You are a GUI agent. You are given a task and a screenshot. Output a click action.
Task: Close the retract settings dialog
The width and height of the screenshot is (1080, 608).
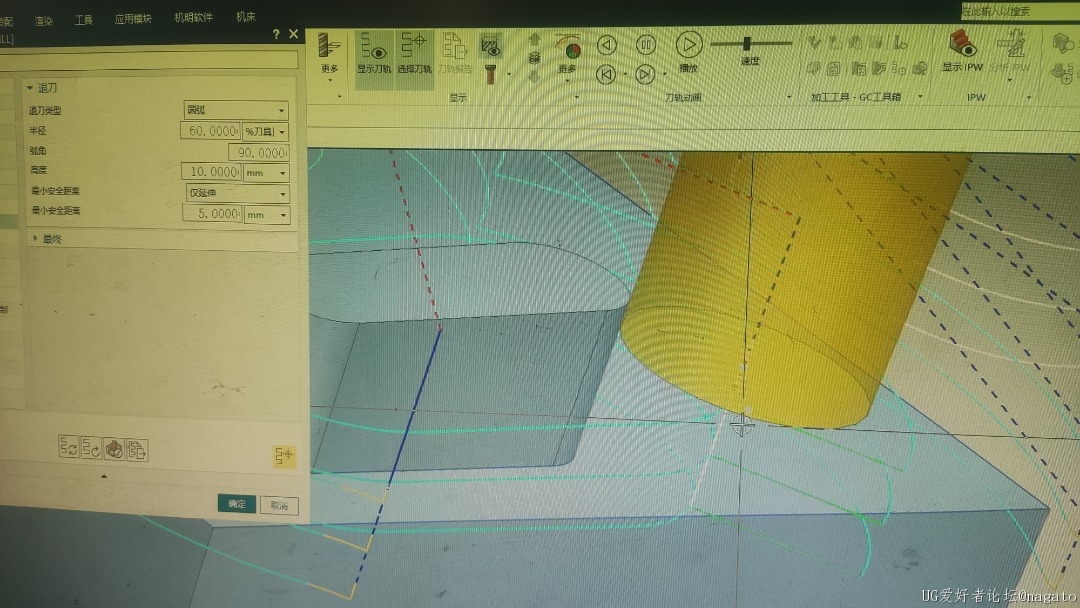tap(293, 33)
